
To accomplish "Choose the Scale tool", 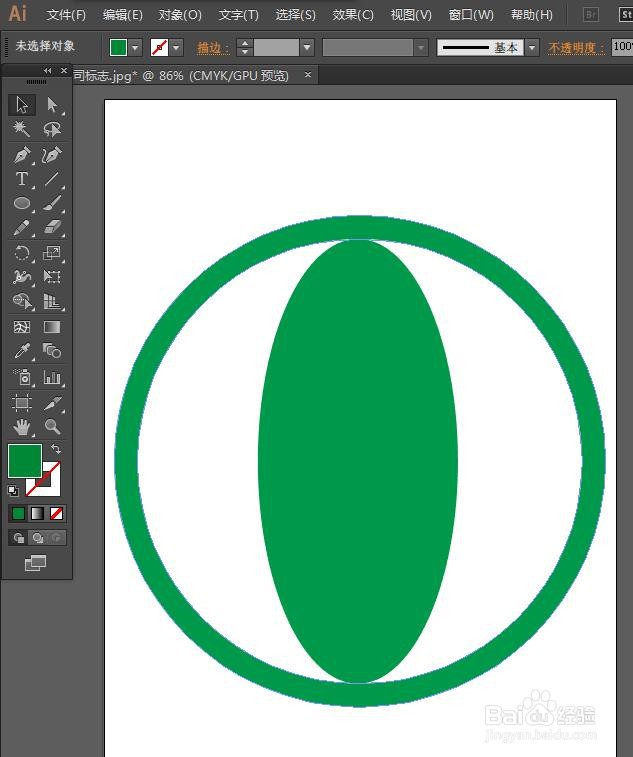I will tap(52, 253).
